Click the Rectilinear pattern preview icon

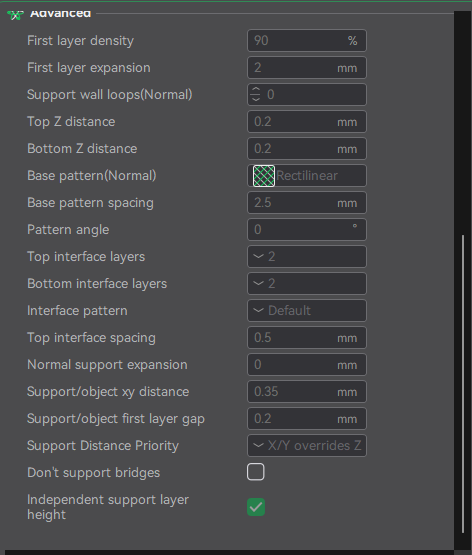(264, 176)
